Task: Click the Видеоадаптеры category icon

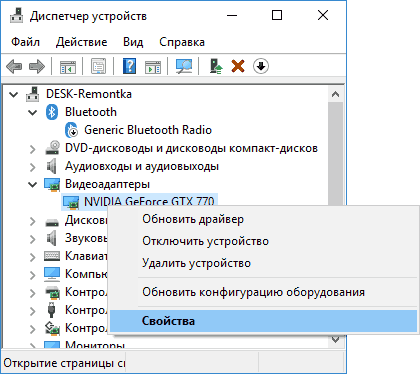Action: click(52, 184)
